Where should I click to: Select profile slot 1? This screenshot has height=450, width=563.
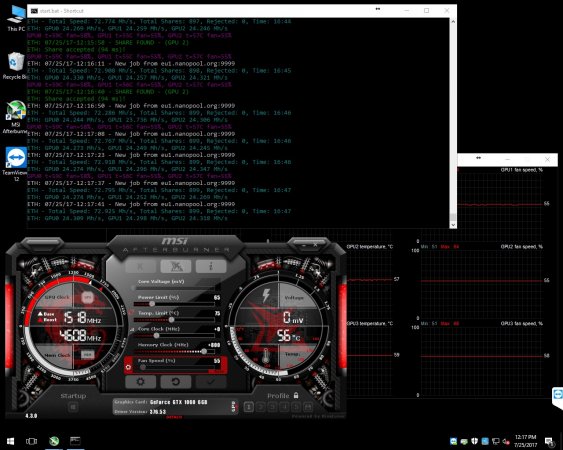coord(248,407)
